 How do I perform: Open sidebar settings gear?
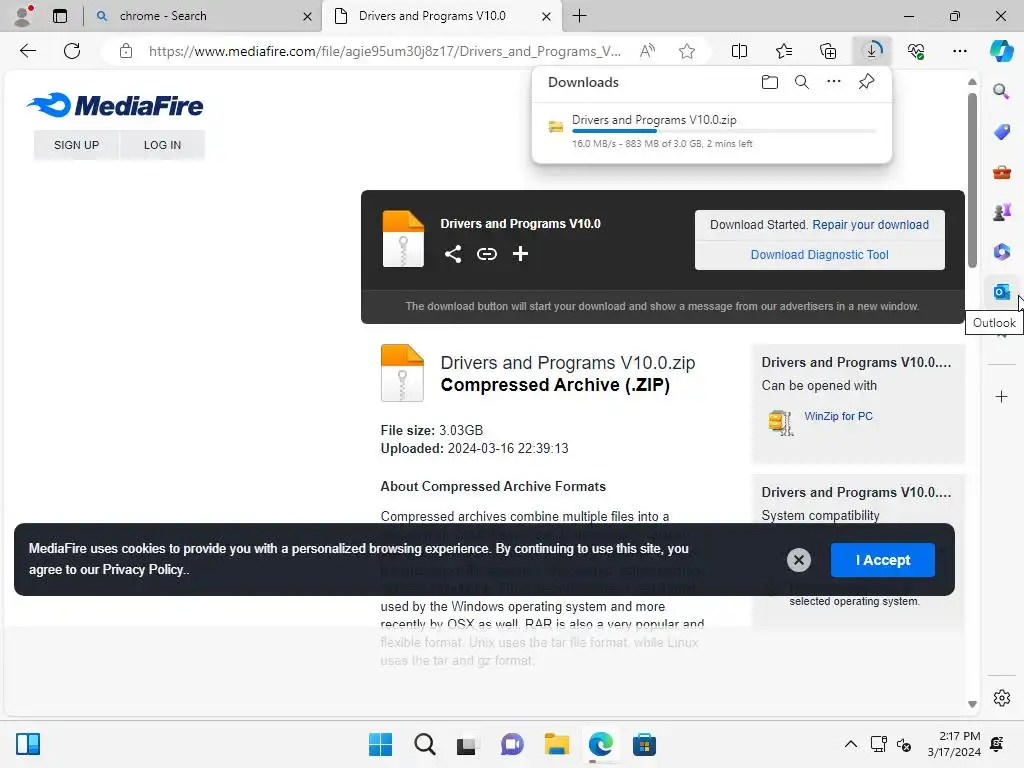(x=1001, y=698)
